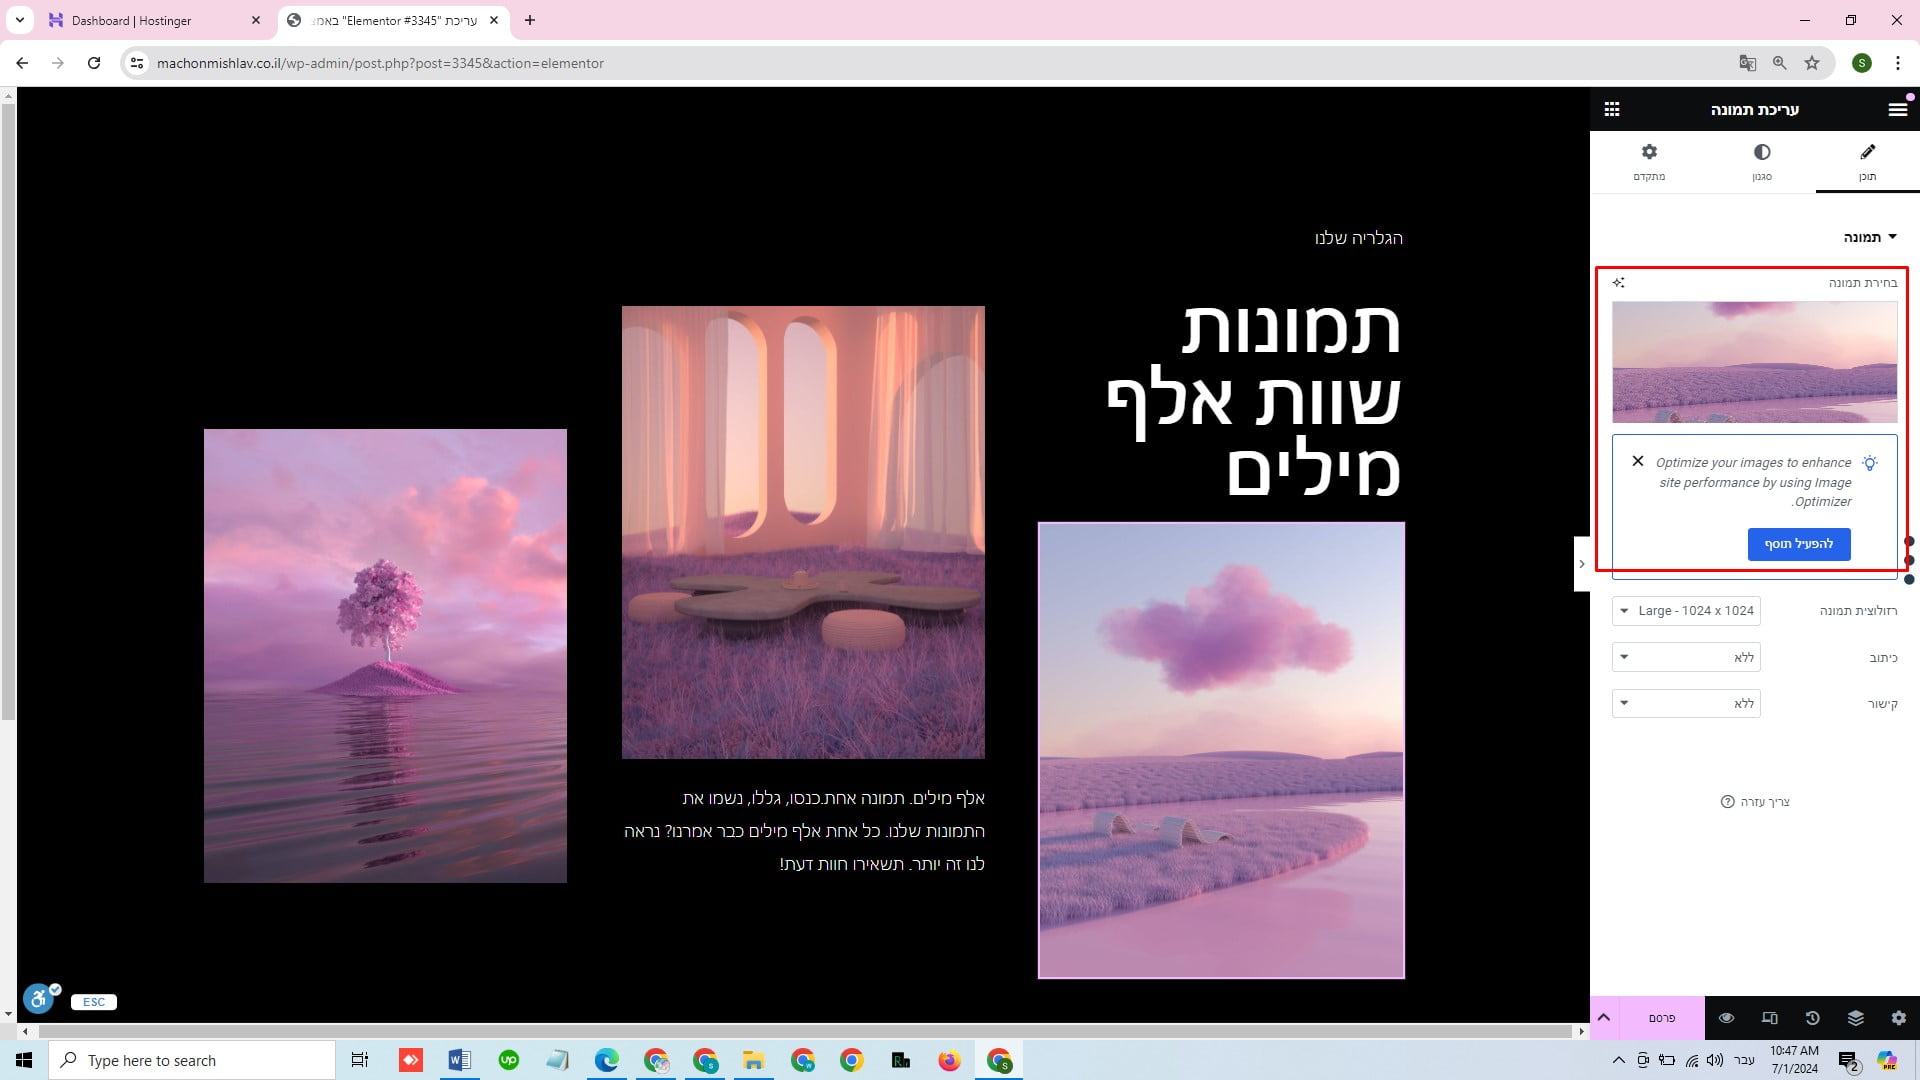
Task: Preview changes with the eye icon
Action: (x=1726, y=1018)
